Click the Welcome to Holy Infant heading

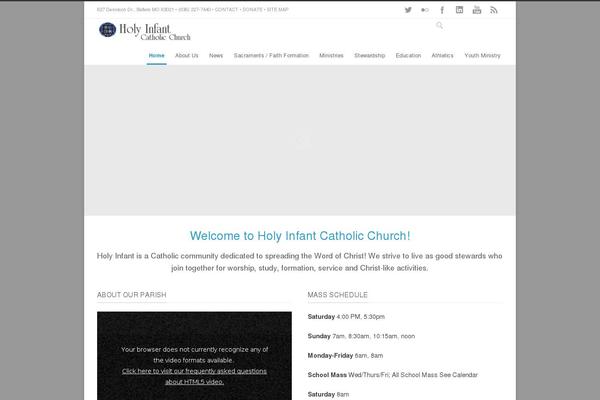[x=300, y=236]
